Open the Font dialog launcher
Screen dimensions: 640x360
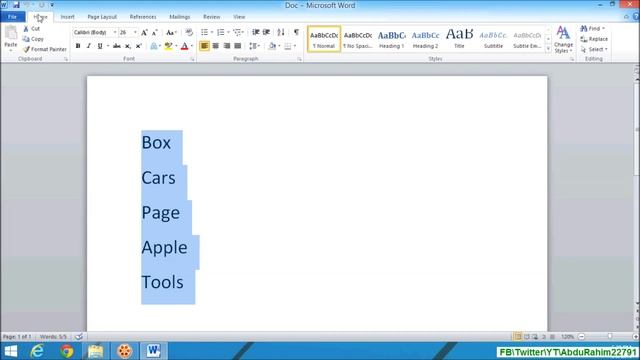192,60
